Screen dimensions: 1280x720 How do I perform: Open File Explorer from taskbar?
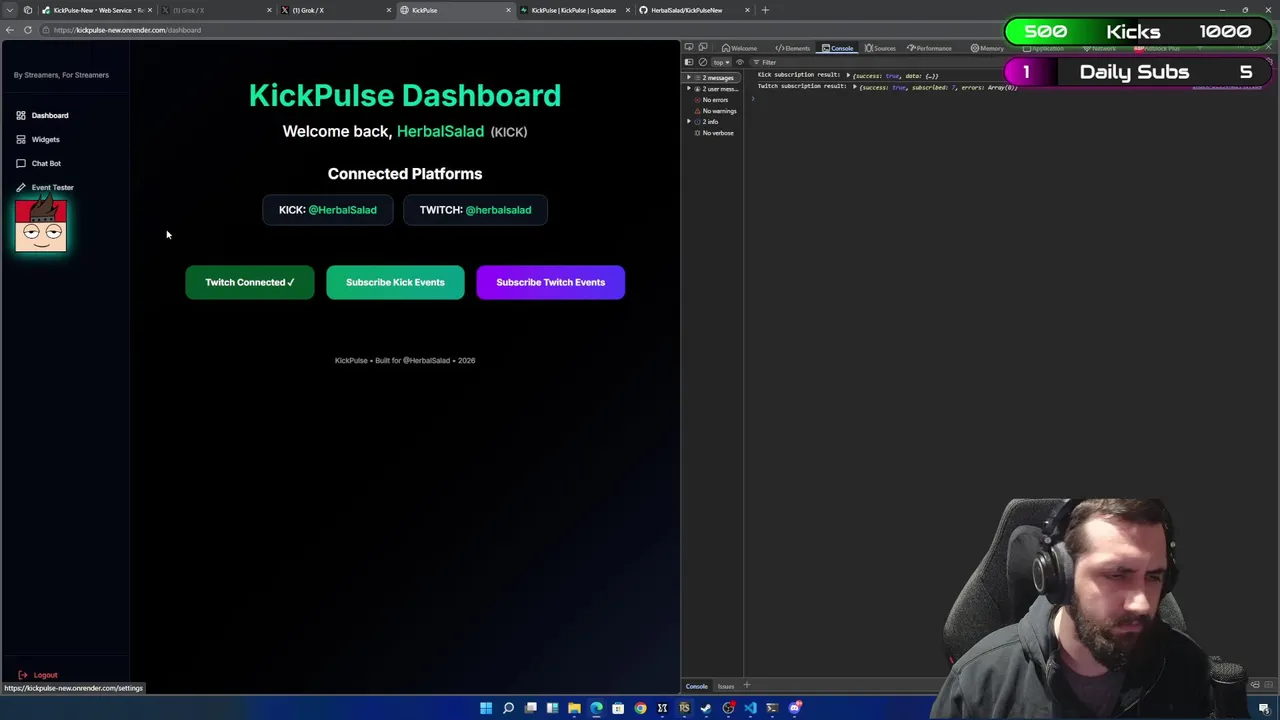[x=574, y=708]
